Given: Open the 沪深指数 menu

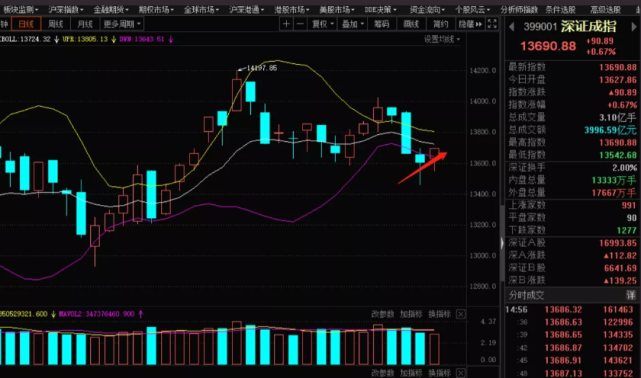Looking at the screenshot, I should [65, 9].
